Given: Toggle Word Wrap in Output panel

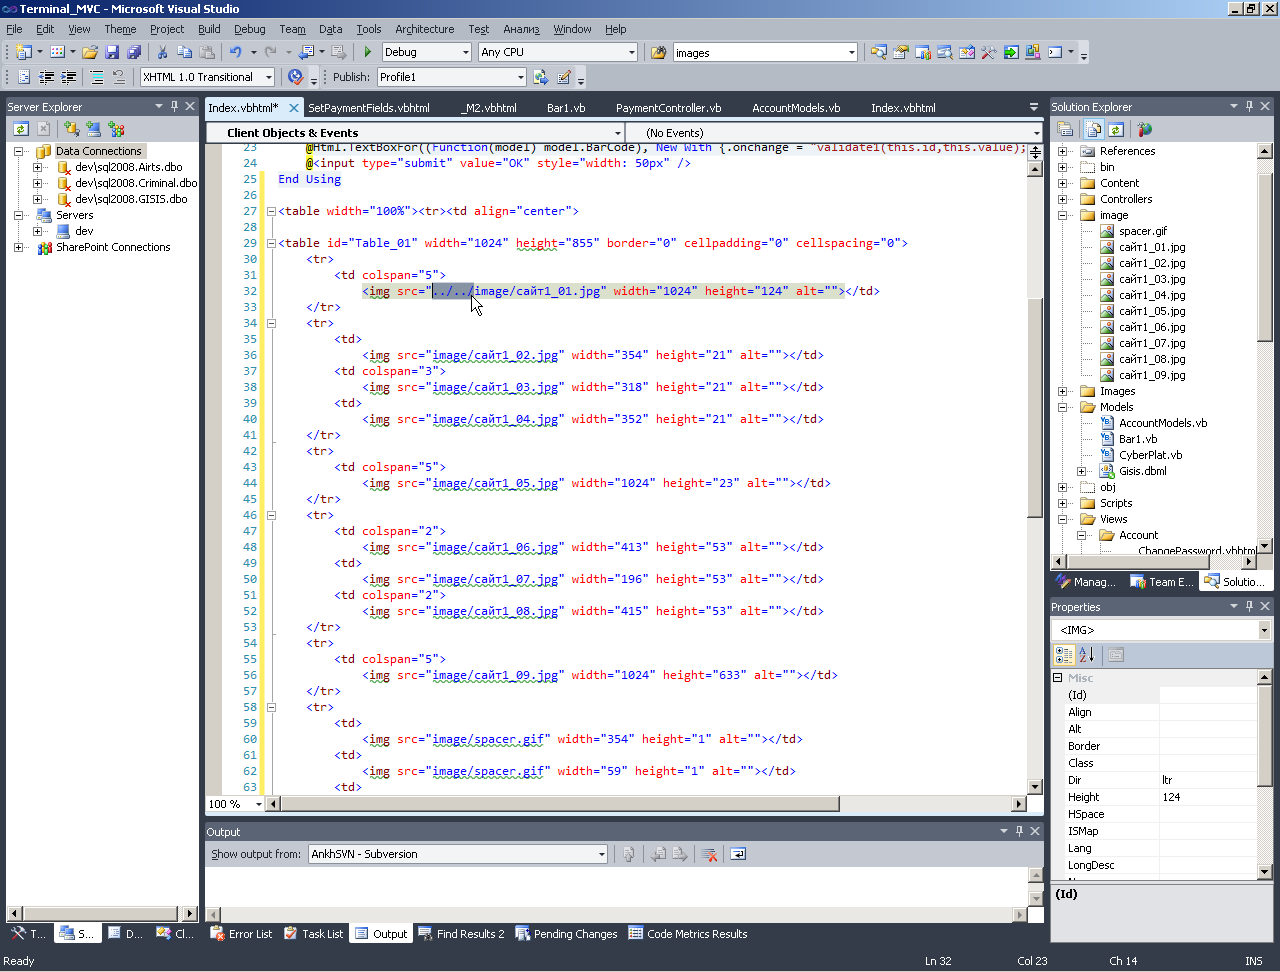Looking at the screenshot, I should click(x=738, y=854).
